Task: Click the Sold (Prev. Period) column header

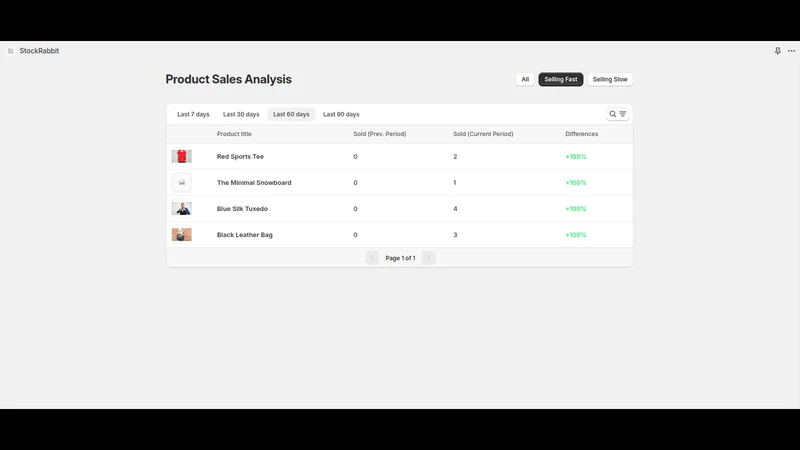Action: click(380, 134)
